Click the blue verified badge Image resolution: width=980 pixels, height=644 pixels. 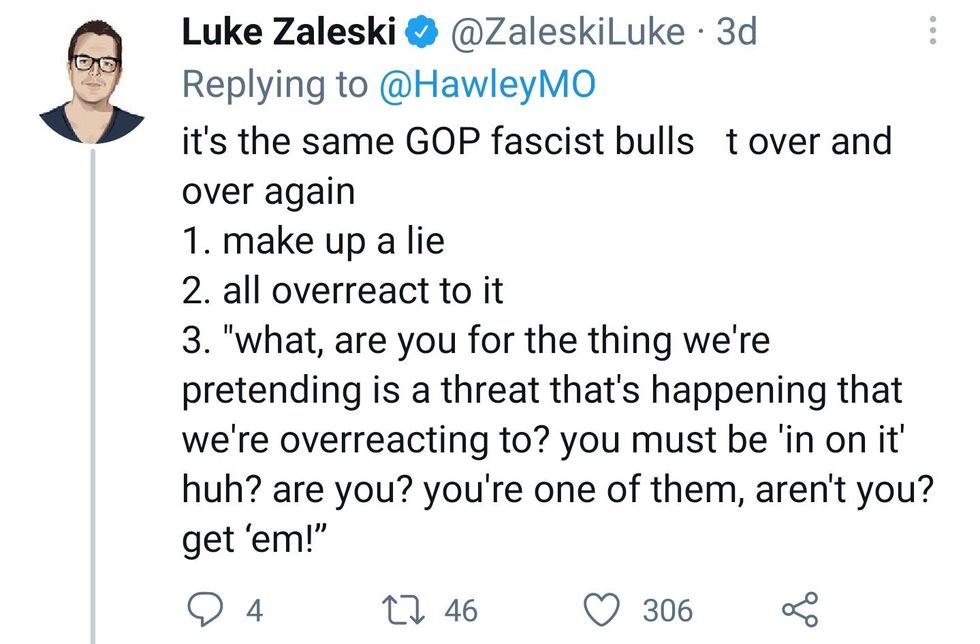(423, 33)
